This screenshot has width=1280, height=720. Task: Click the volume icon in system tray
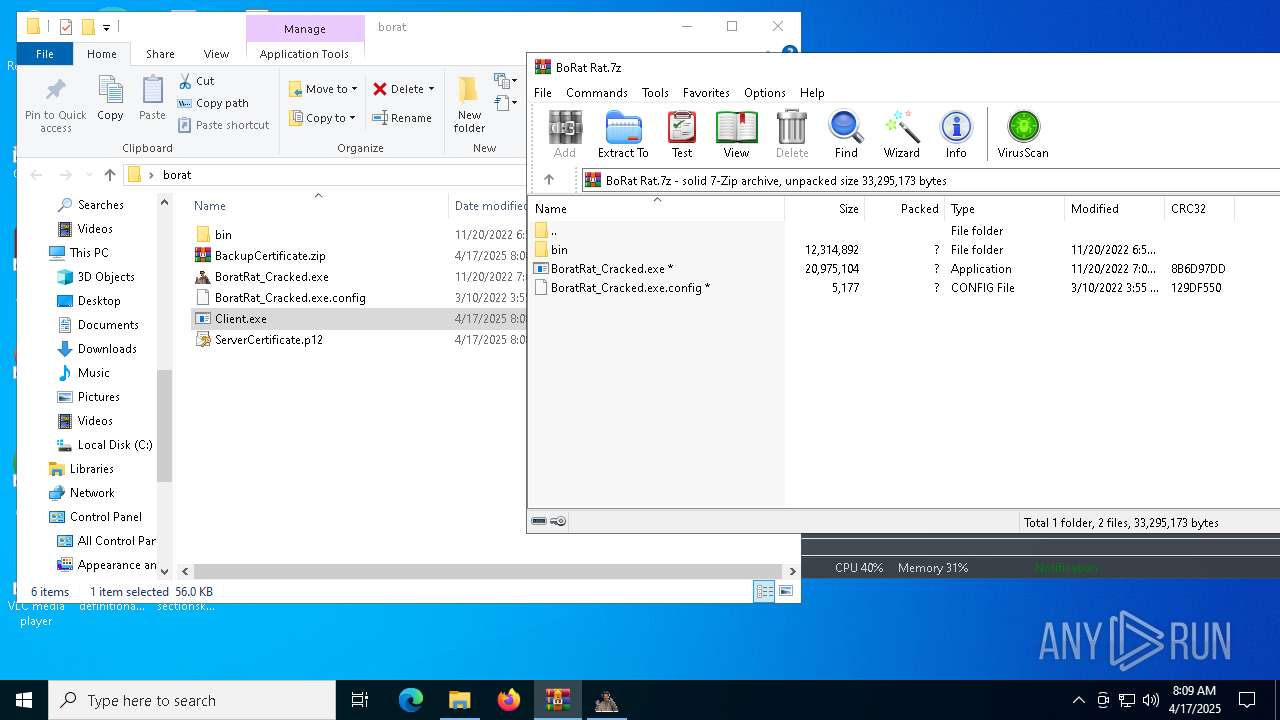click(1150, 700)
